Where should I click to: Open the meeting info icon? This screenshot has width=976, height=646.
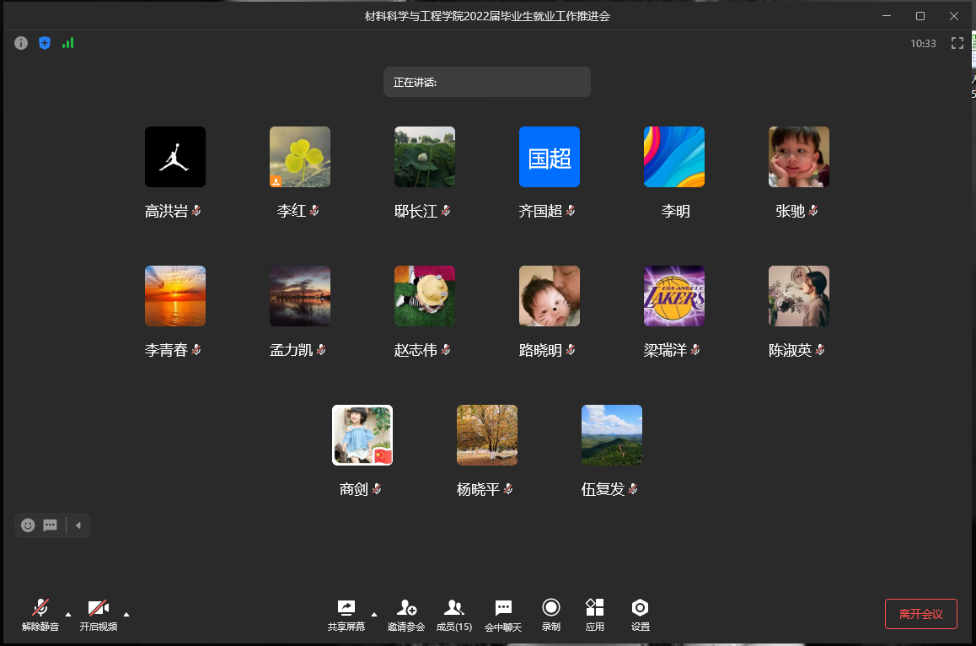tap(21, 43)
